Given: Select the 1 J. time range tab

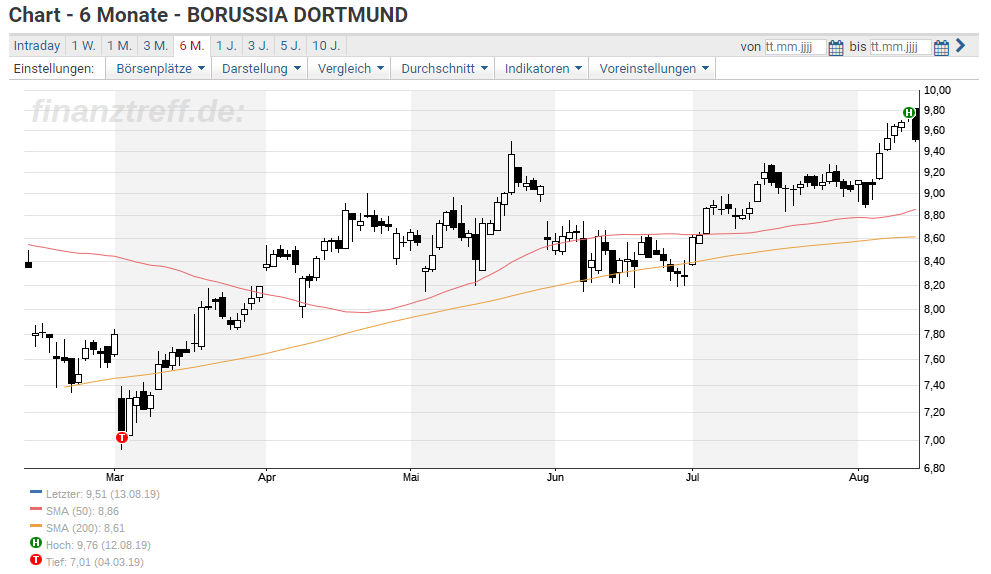Looking at the screenshot, I should point(226,46).
